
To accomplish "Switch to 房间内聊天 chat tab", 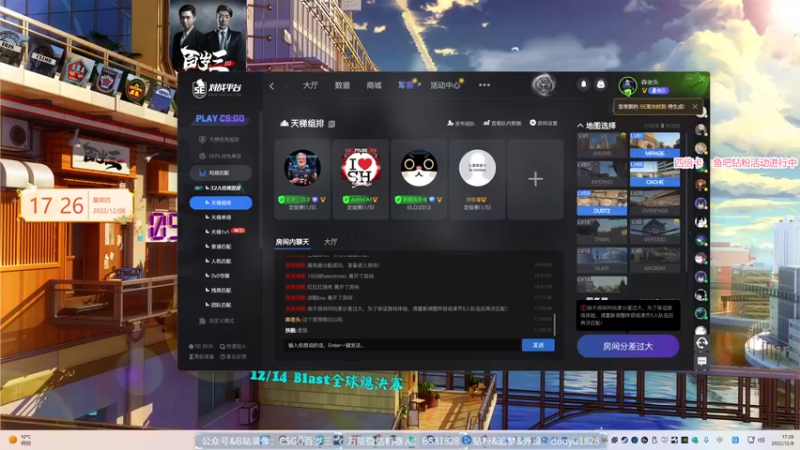I will coord(292,242).
